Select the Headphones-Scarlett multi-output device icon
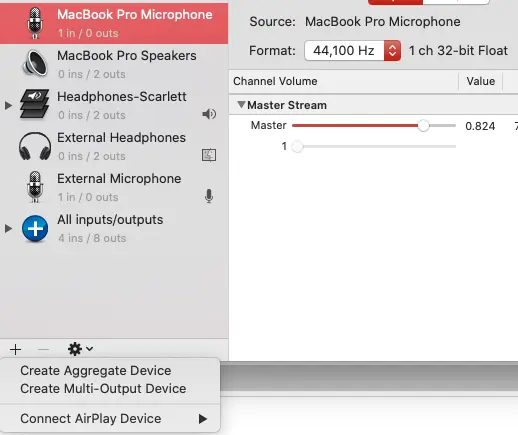The height and width of the screenshot is (435, 518). pos(34,104)
